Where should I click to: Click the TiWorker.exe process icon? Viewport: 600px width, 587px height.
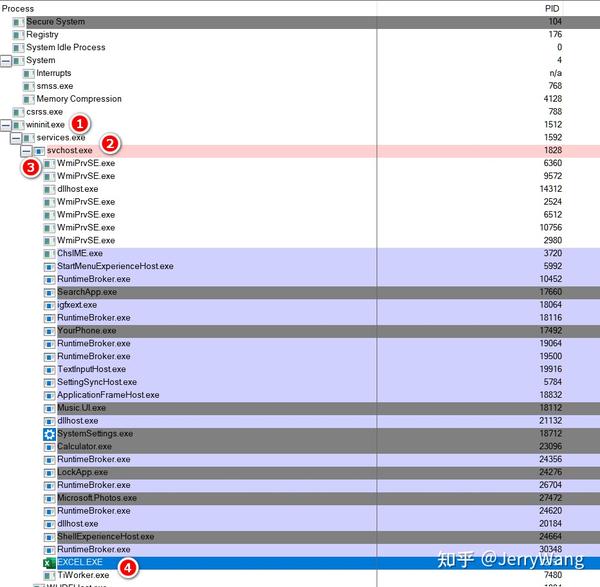click(x=49, y=576)
